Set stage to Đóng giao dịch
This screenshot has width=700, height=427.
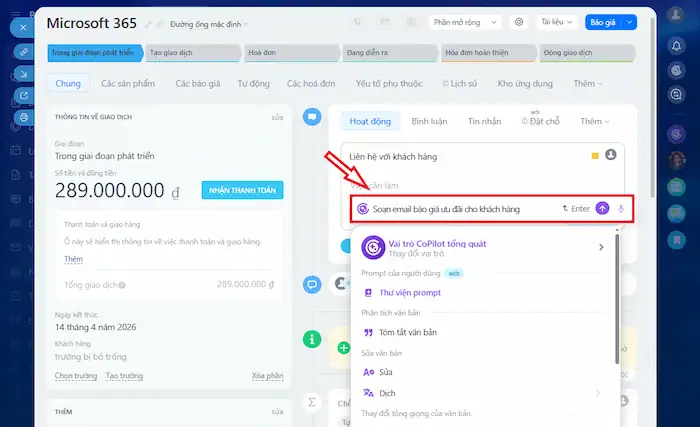(x=587, y=53)
